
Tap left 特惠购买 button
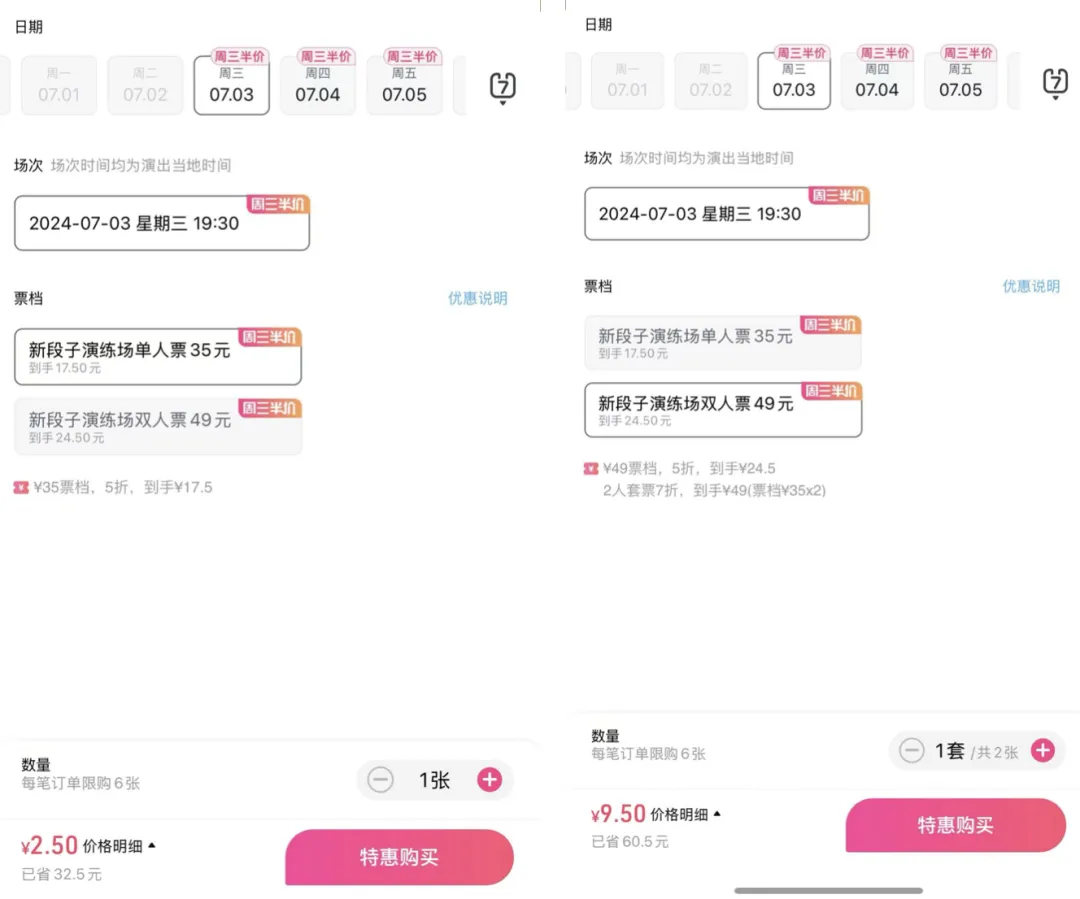coord(399,857)
